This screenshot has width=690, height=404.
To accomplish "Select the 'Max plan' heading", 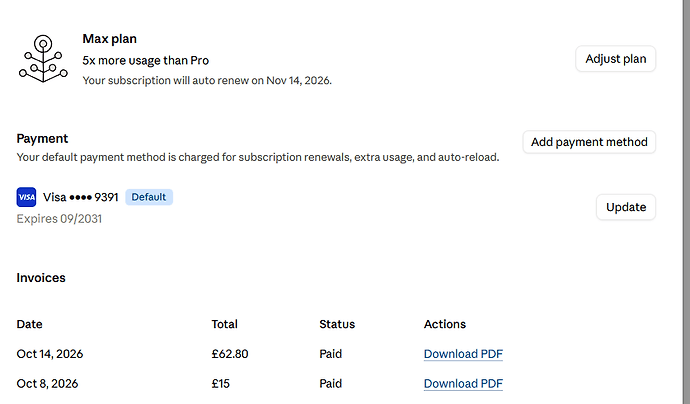I will point(110,39).
